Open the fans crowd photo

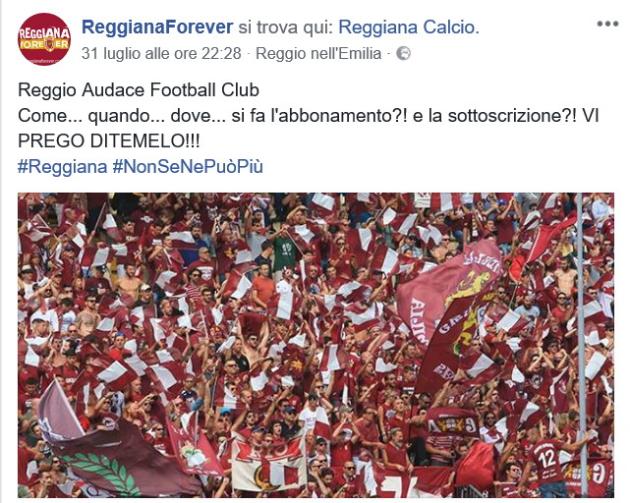(x=316, y=345)
